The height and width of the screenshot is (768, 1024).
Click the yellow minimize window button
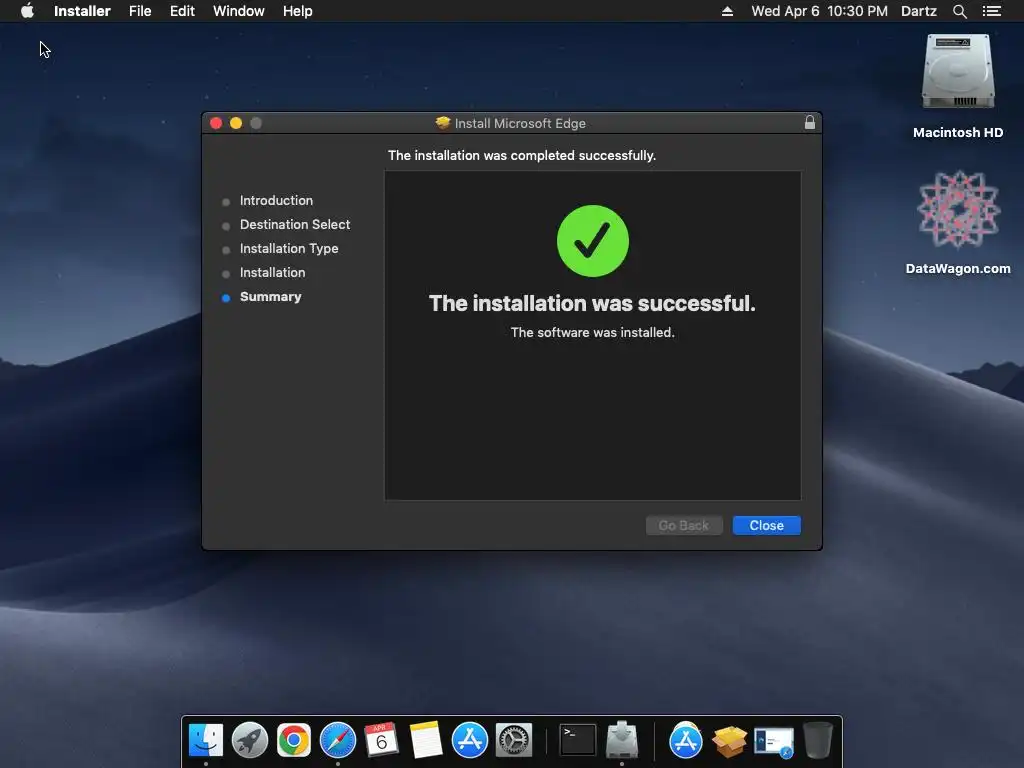tap(236, 123)
